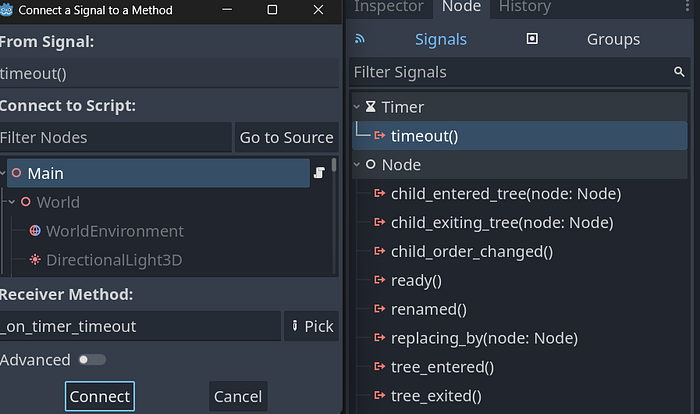Click the signal icon next to ready()
This screenshot has width=700, height=414.
(379, 280)
